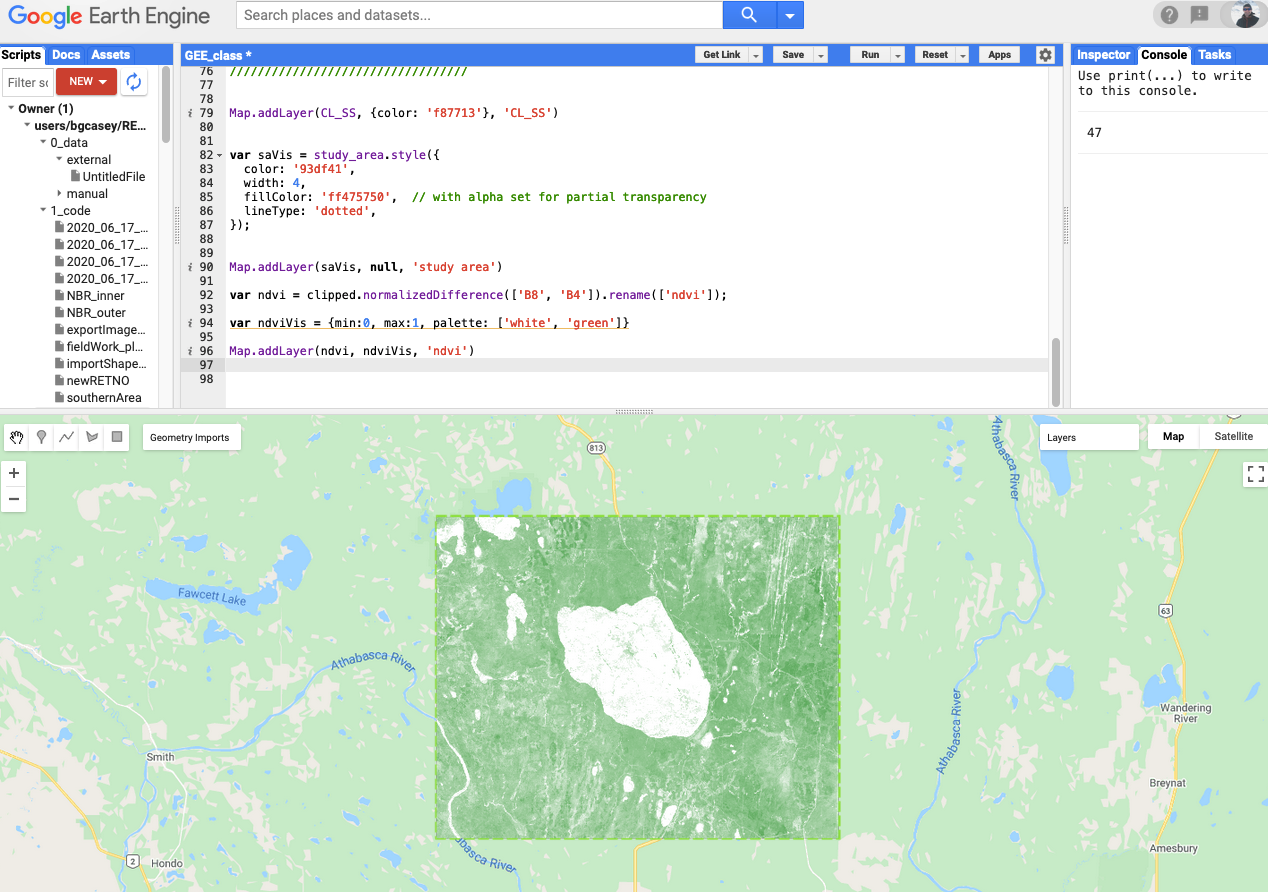
Task: Expand the manual folder in scripts
Action: tap(60, 194)
